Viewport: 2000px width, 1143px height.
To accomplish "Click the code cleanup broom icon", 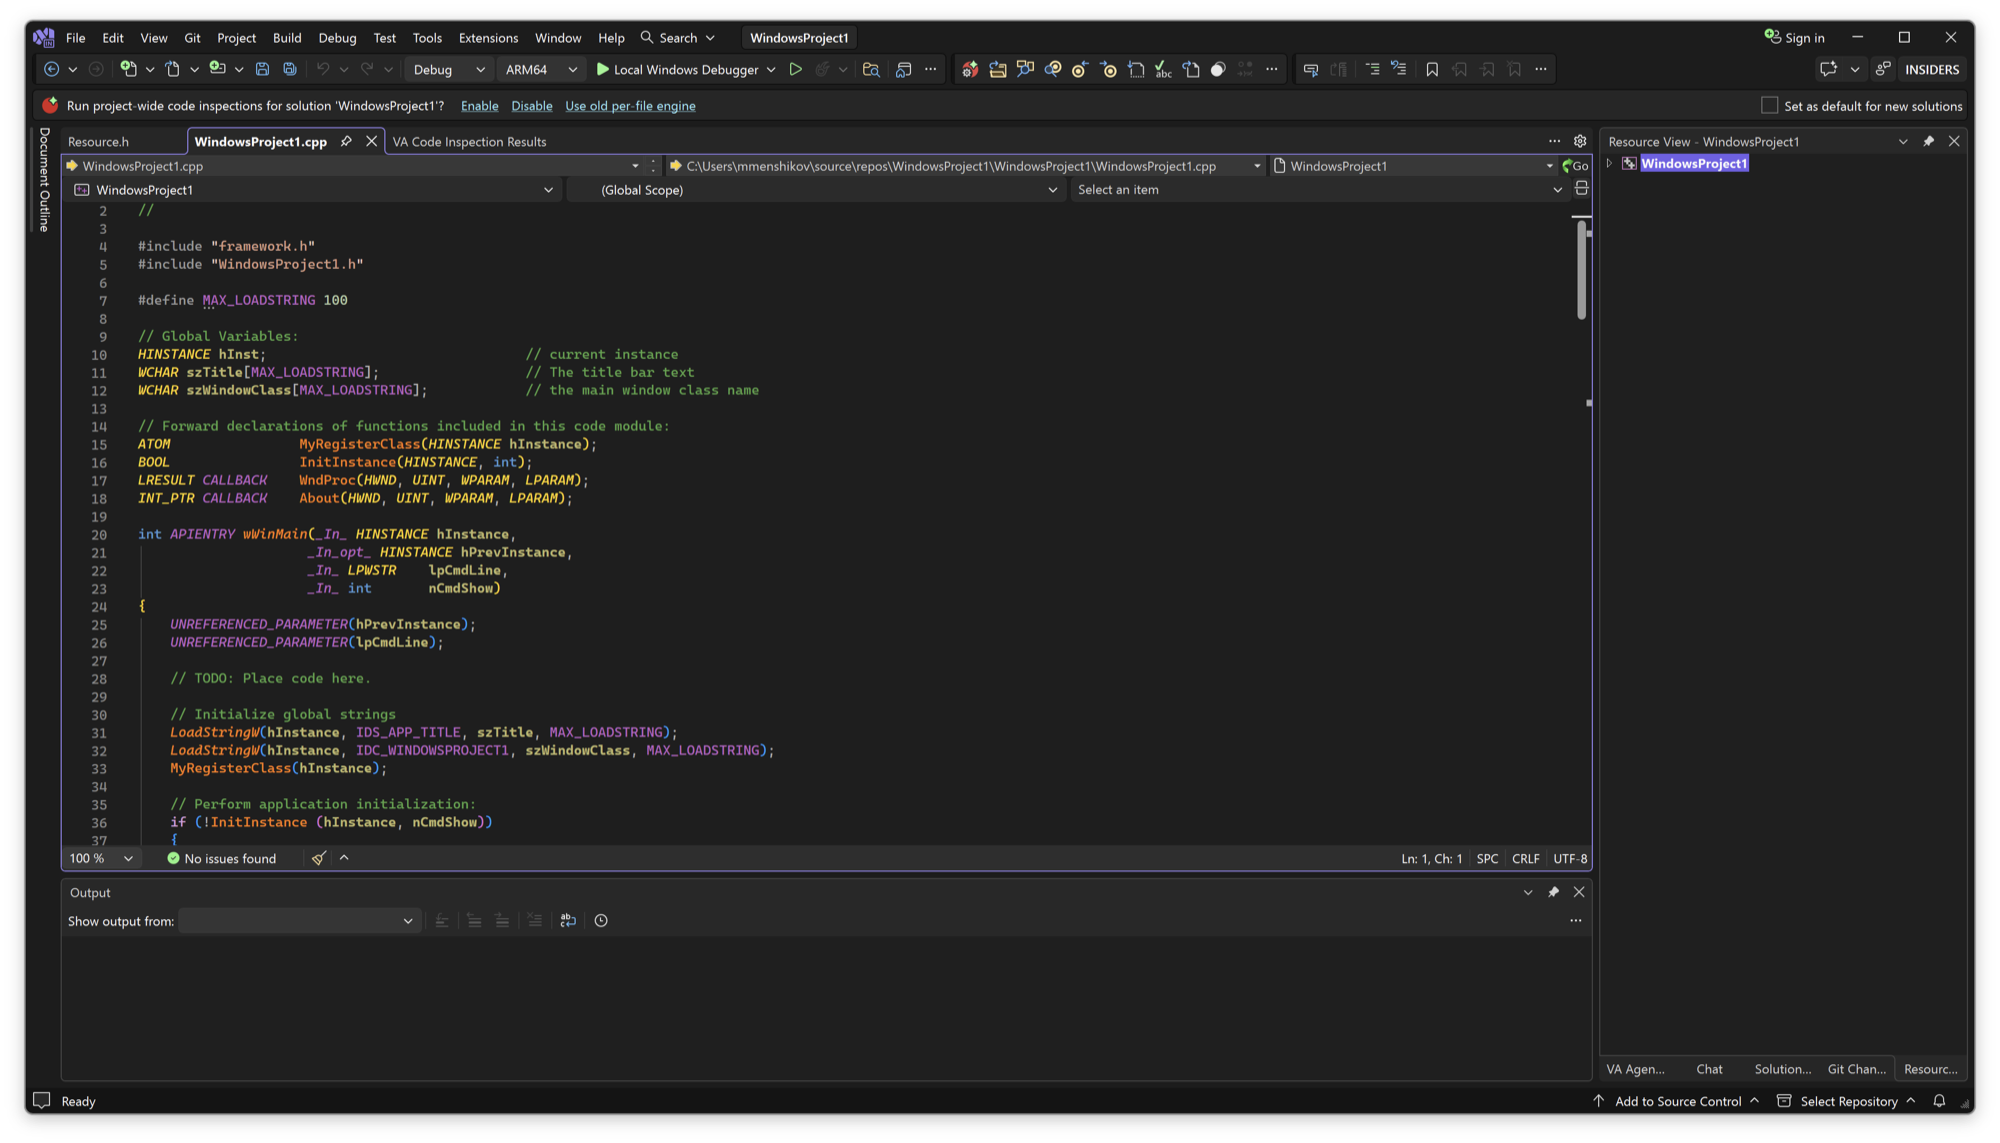I will tap(318, 858).
